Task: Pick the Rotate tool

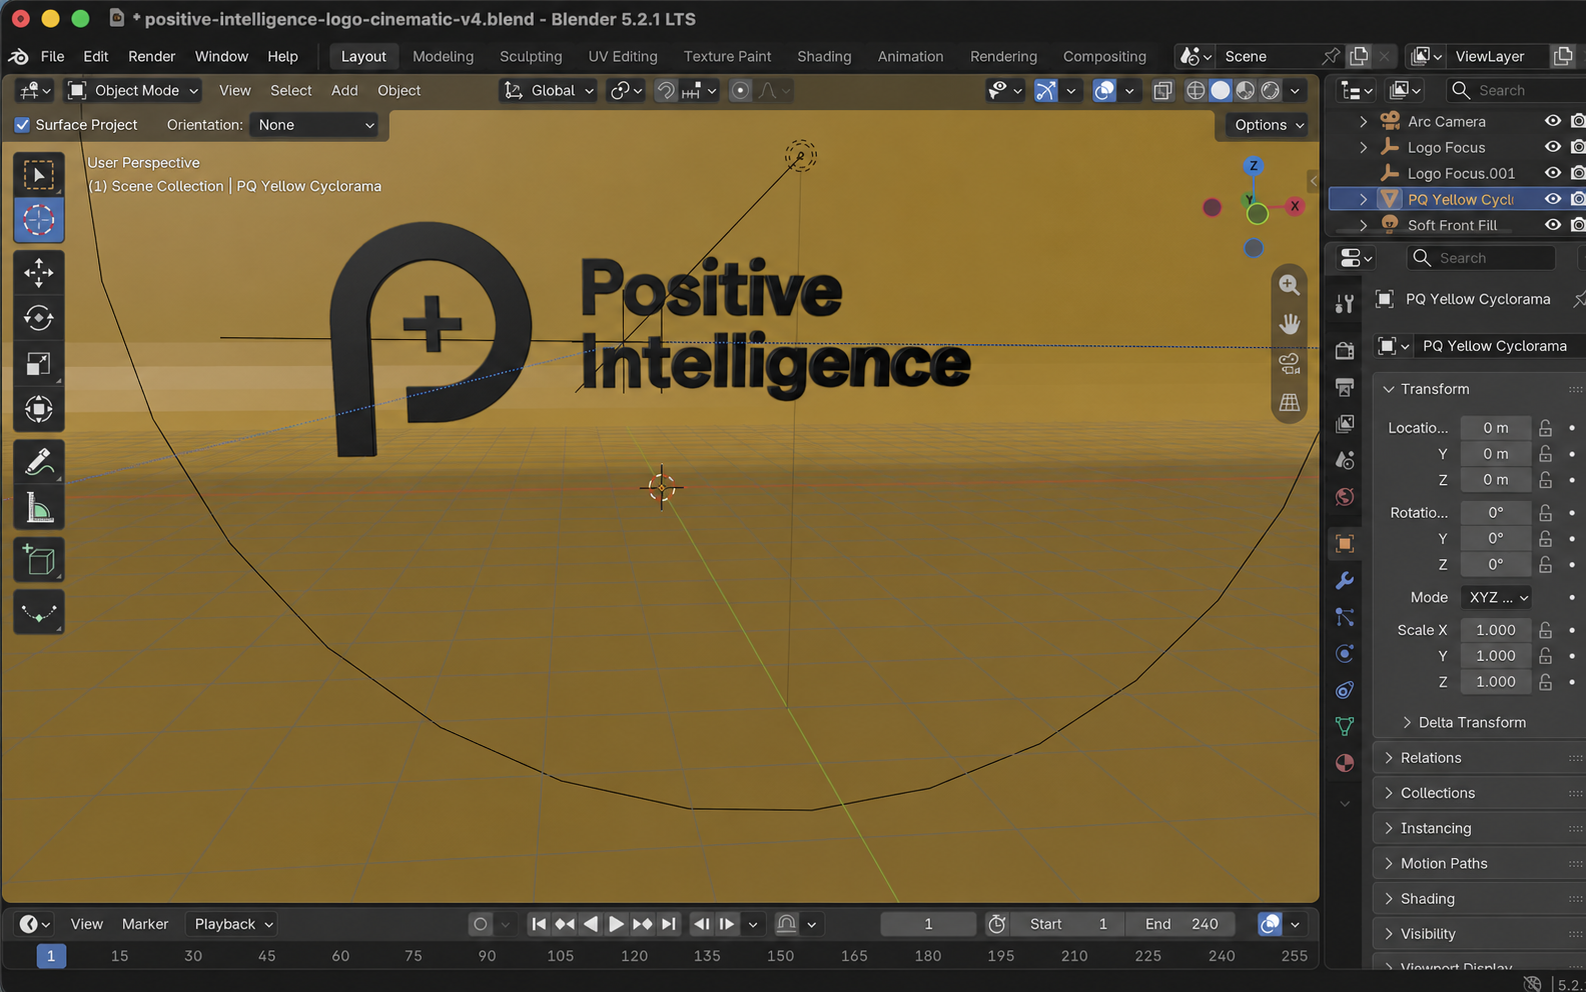Action: [39, 318]
